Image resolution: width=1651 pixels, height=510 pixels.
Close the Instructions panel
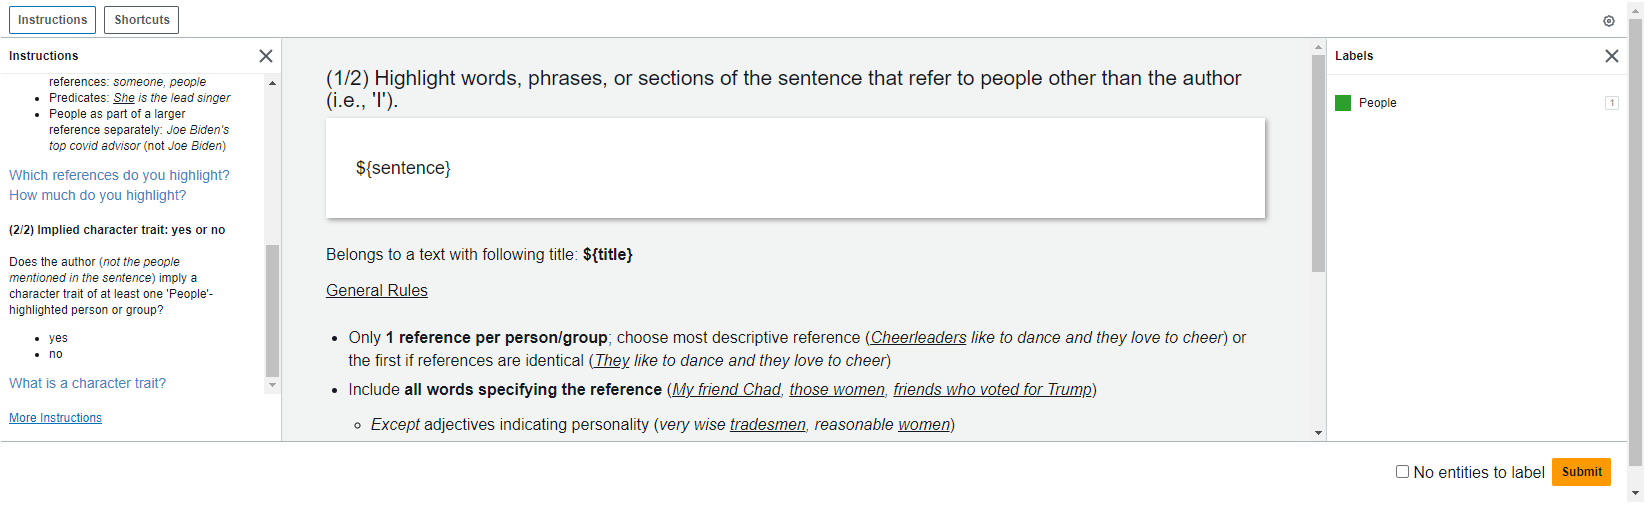(266, 56)
